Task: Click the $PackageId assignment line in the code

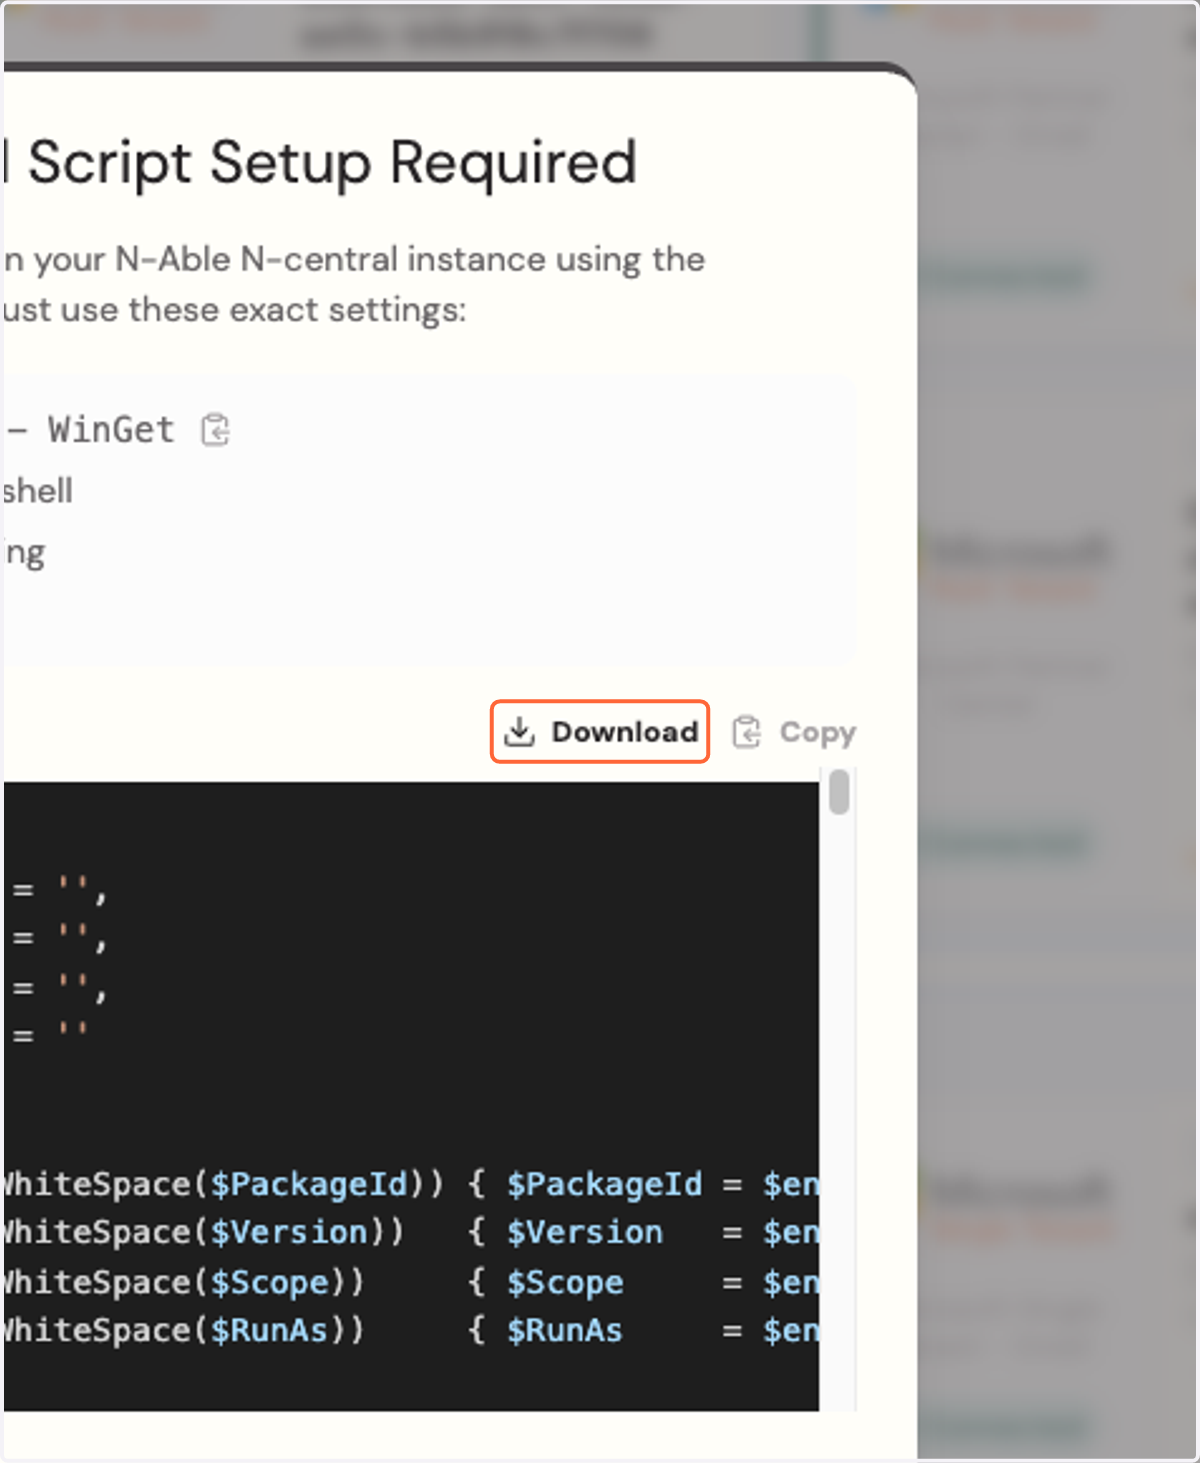Action: click(x=410, y=1184)
